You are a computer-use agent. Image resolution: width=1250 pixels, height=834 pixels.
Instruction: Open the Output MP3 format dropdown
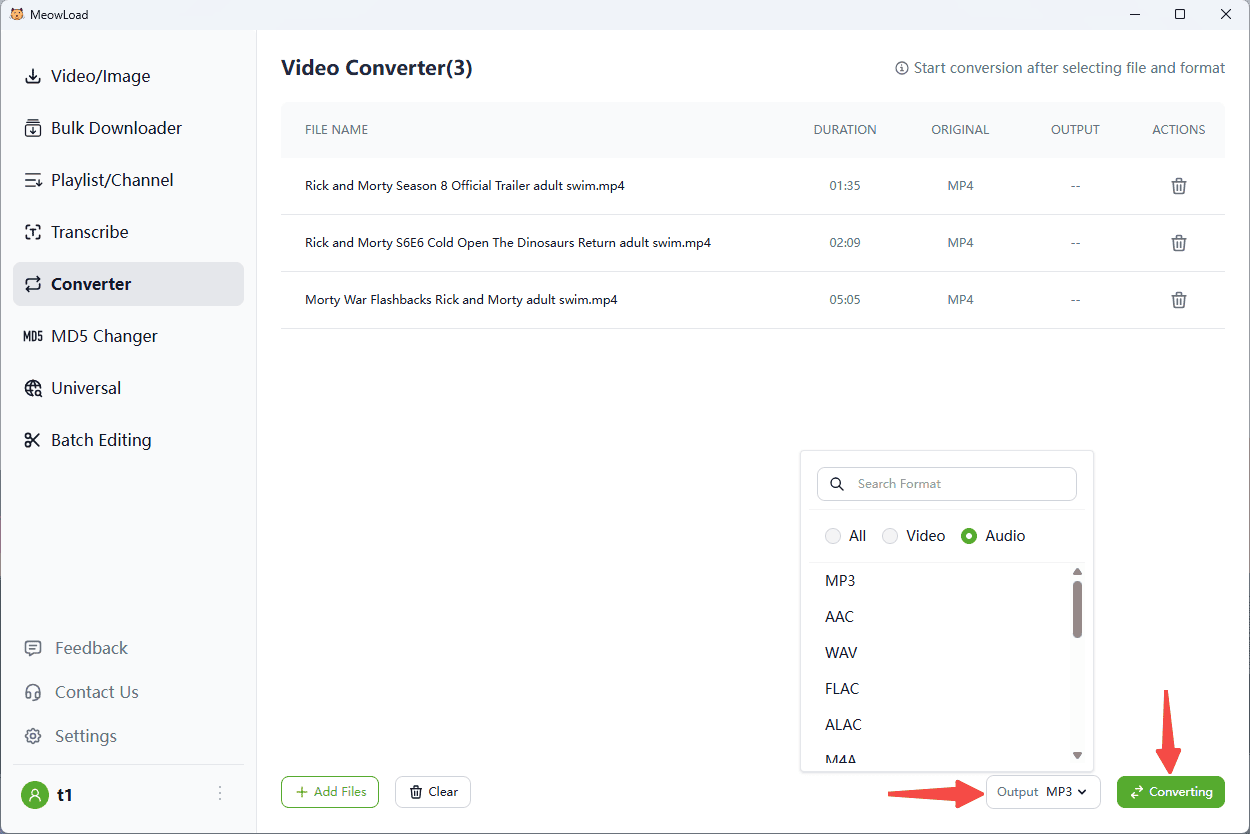point(1043,792)
